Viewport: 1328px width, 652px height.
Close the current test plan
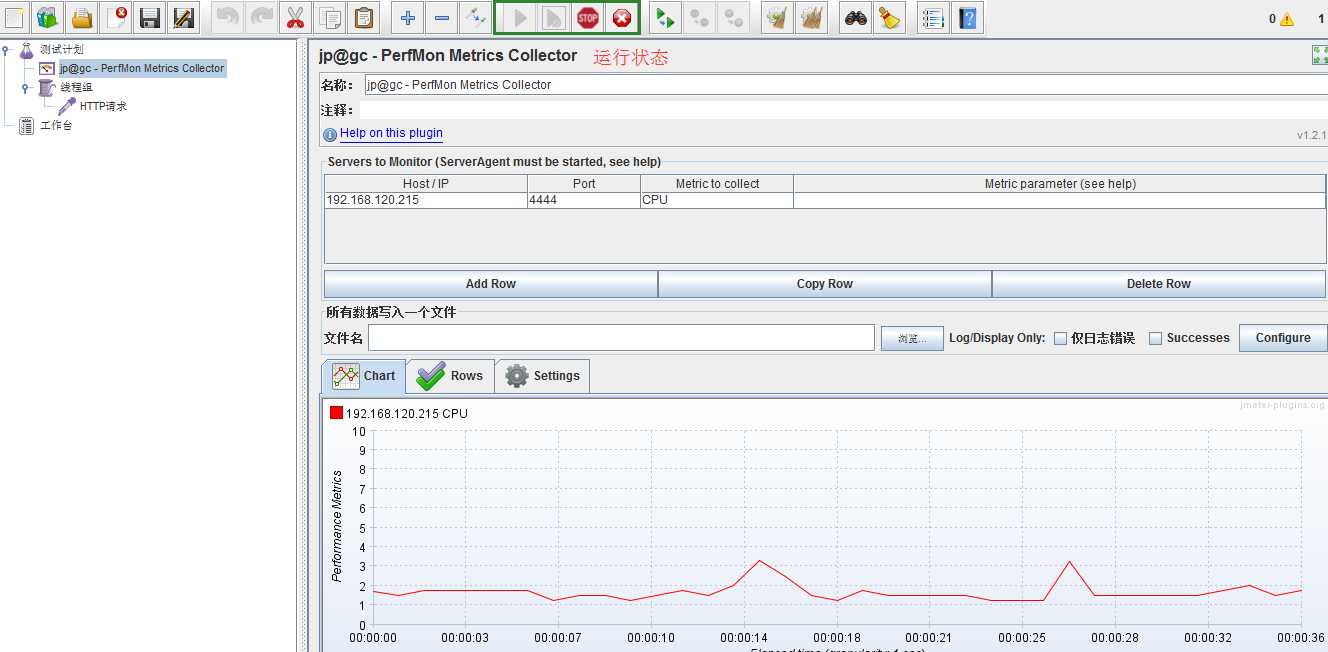click(116, 17)
